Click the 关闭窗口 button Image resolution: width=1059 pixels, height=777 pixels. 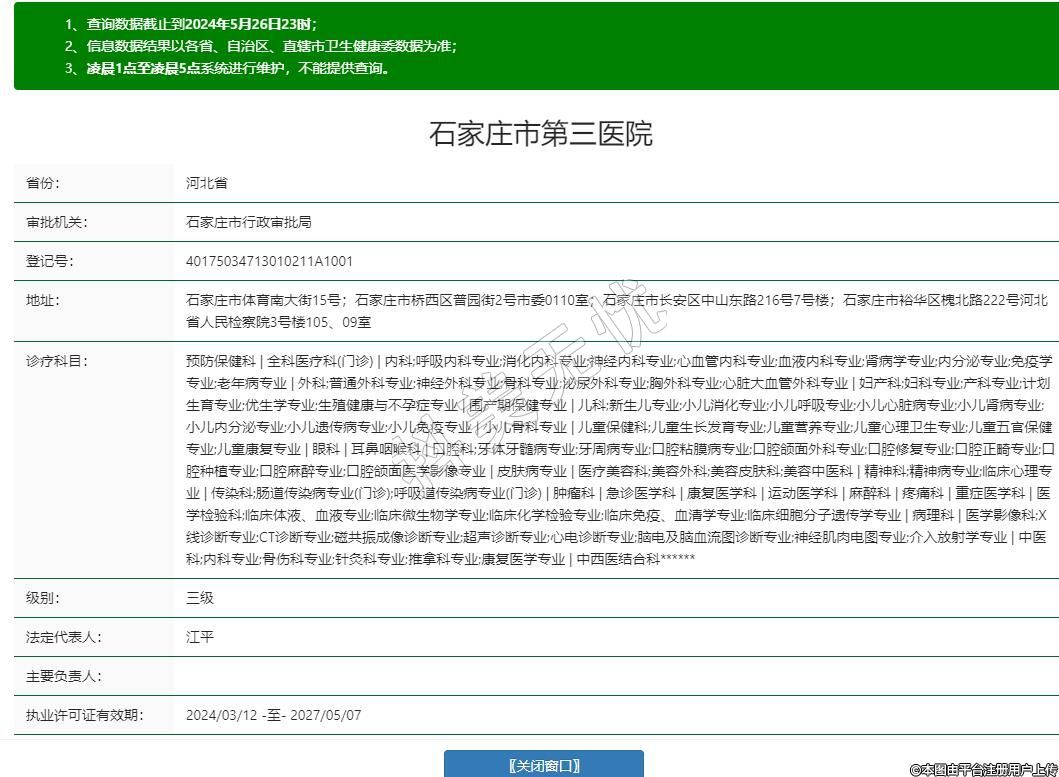(543, 765)
